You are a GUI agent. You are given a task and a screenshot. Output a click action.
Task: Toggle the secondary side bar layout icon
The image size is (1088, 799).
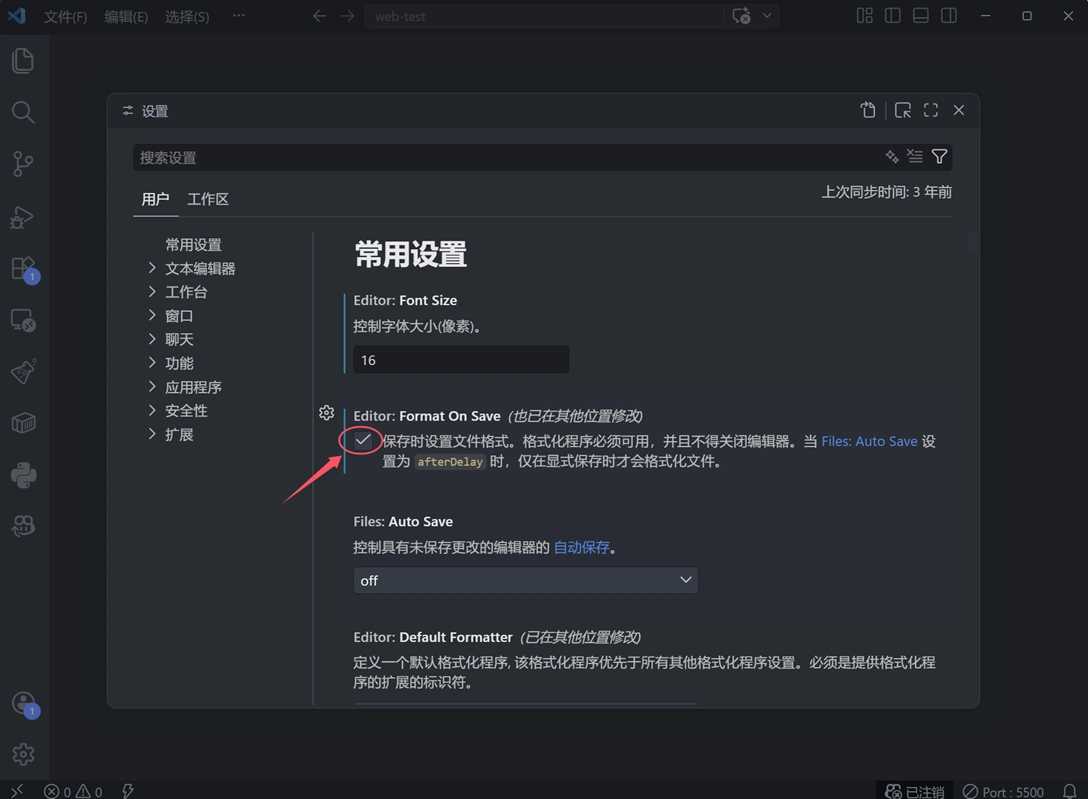pyautogui.click(x=949, y=16)
